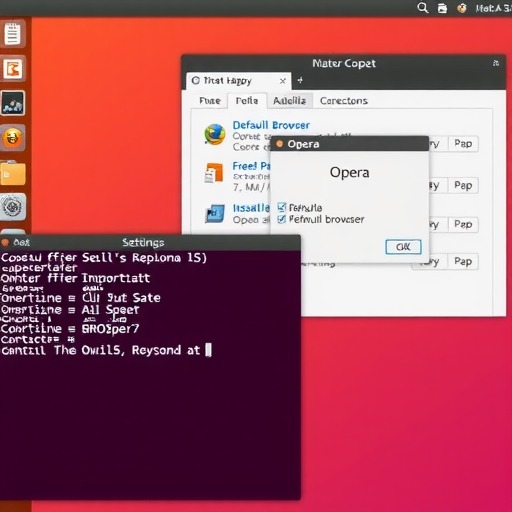Select the Ttat Happy browser tab
The height and width of the screenshot is (512, 512).
(238, 81)
